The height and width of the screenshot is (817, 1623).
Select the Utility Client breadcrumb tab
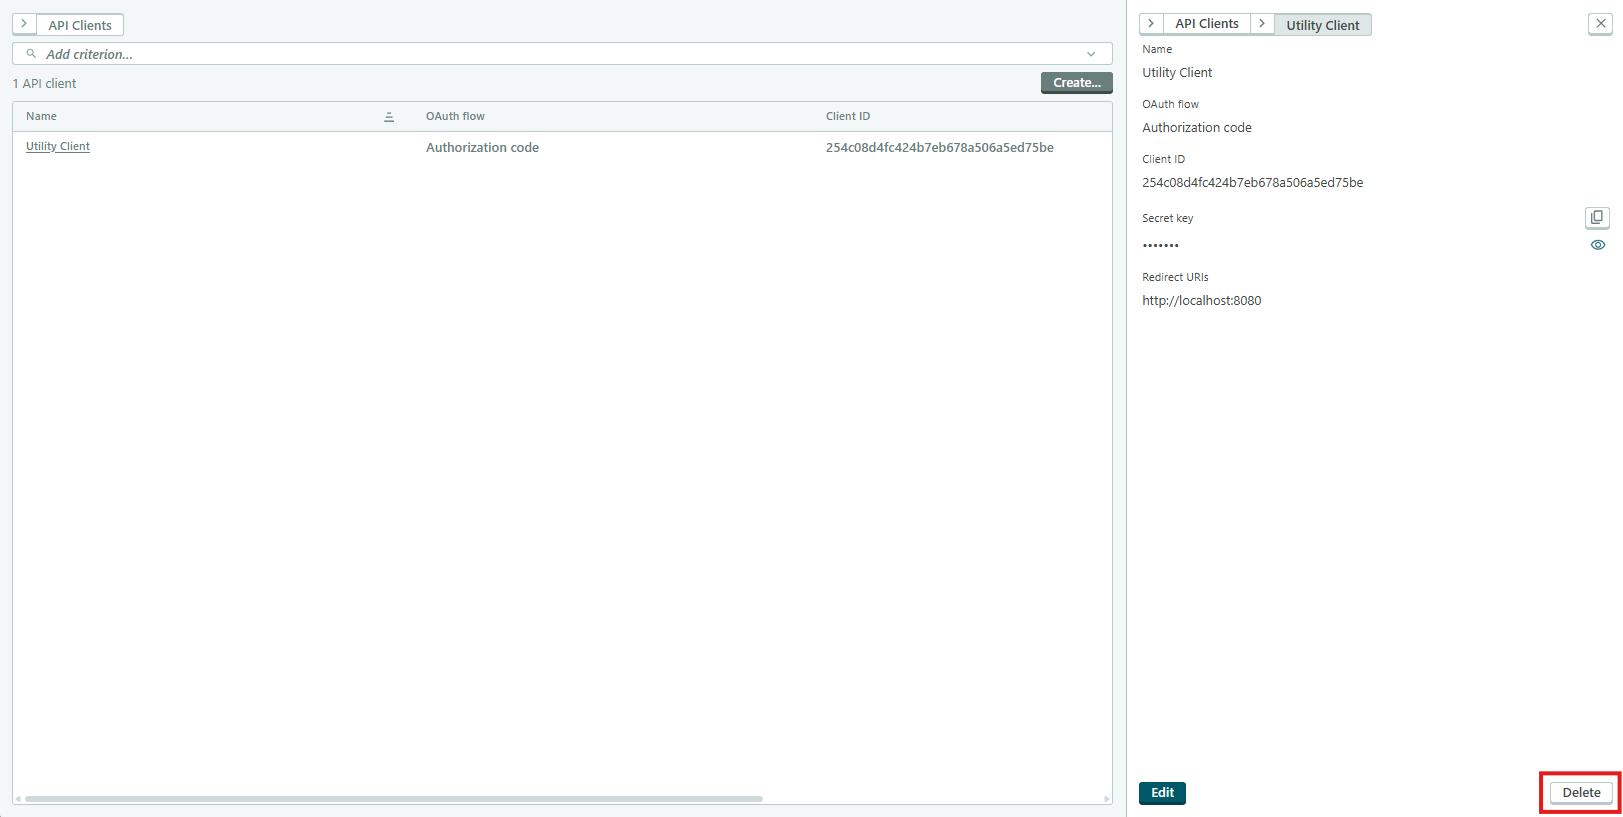(1322, 25)
